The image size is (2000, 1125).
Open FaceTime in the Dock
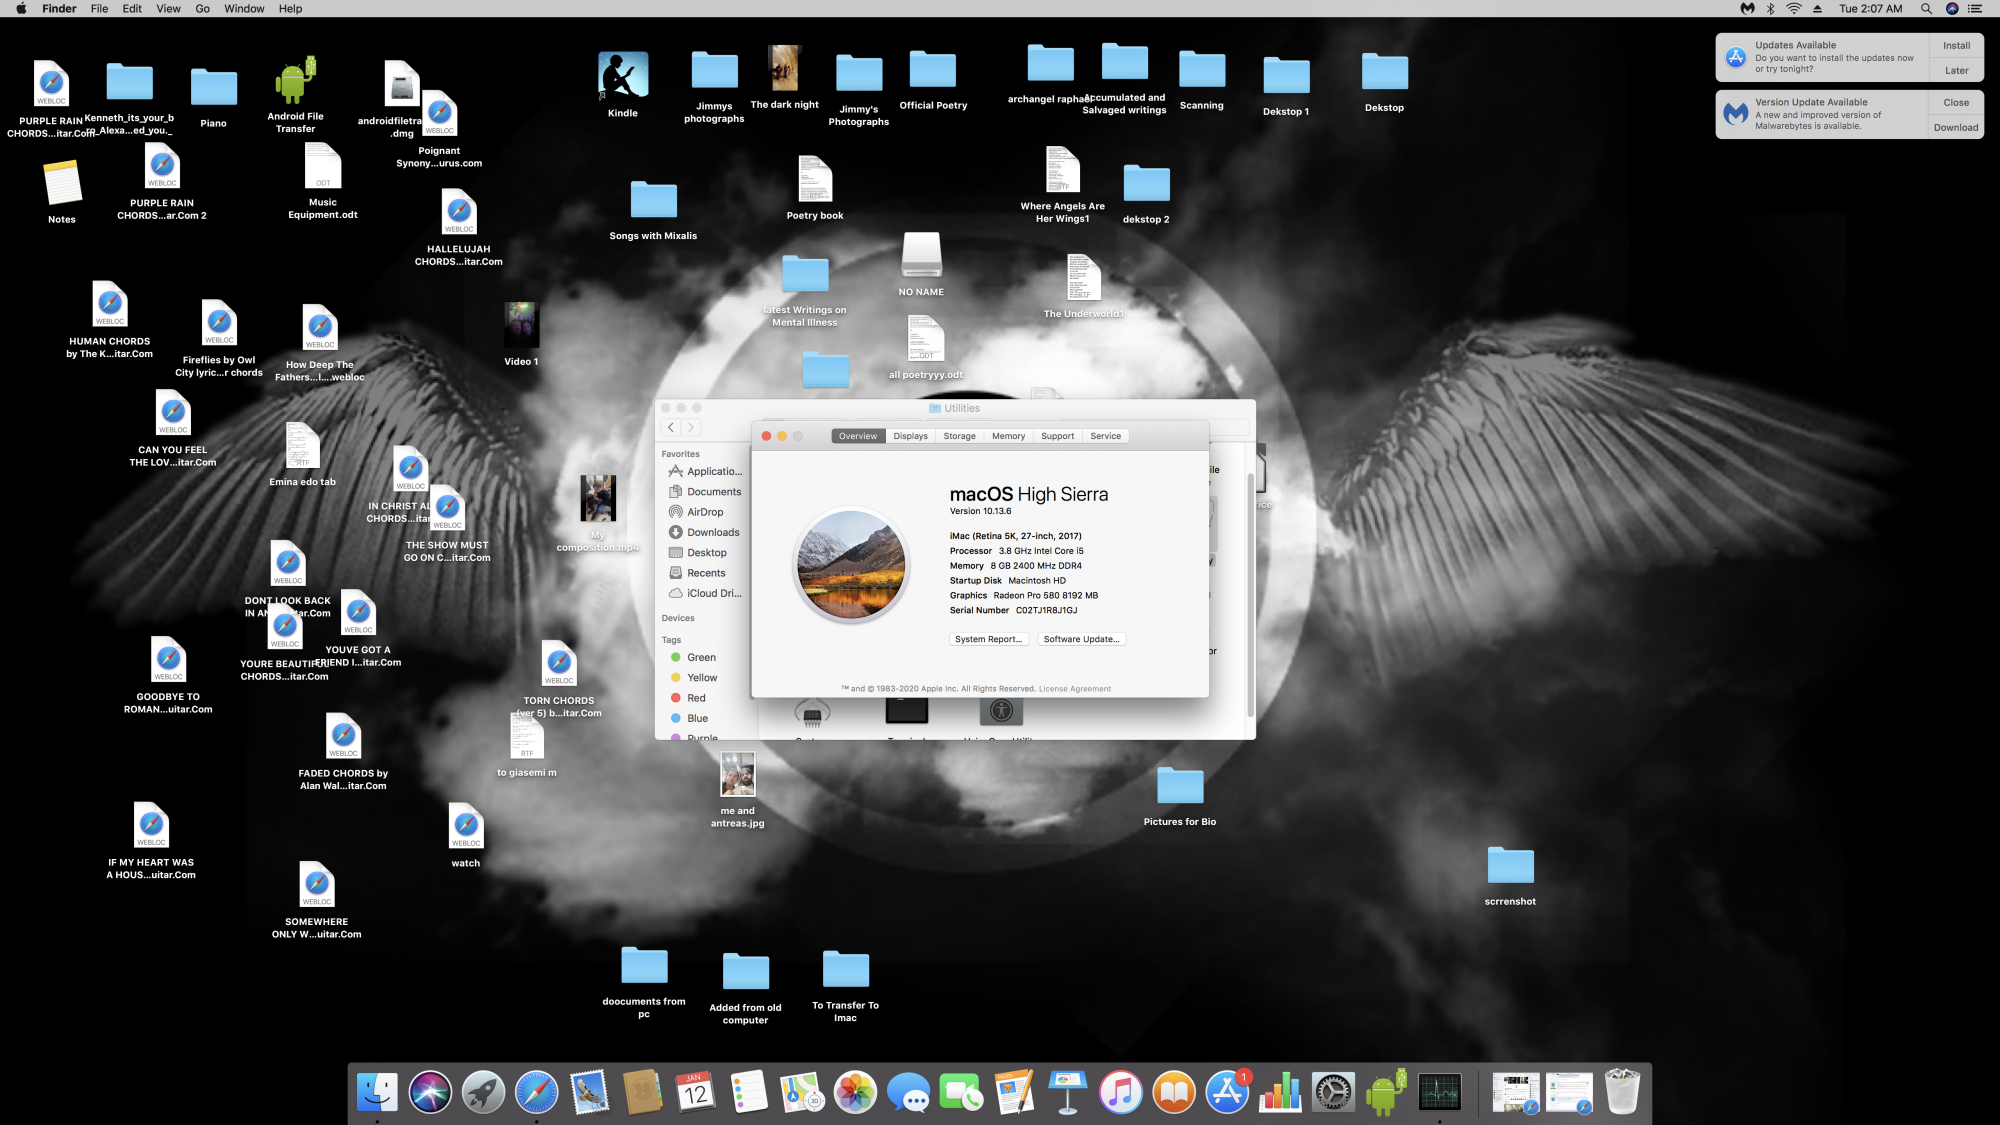961,1092
